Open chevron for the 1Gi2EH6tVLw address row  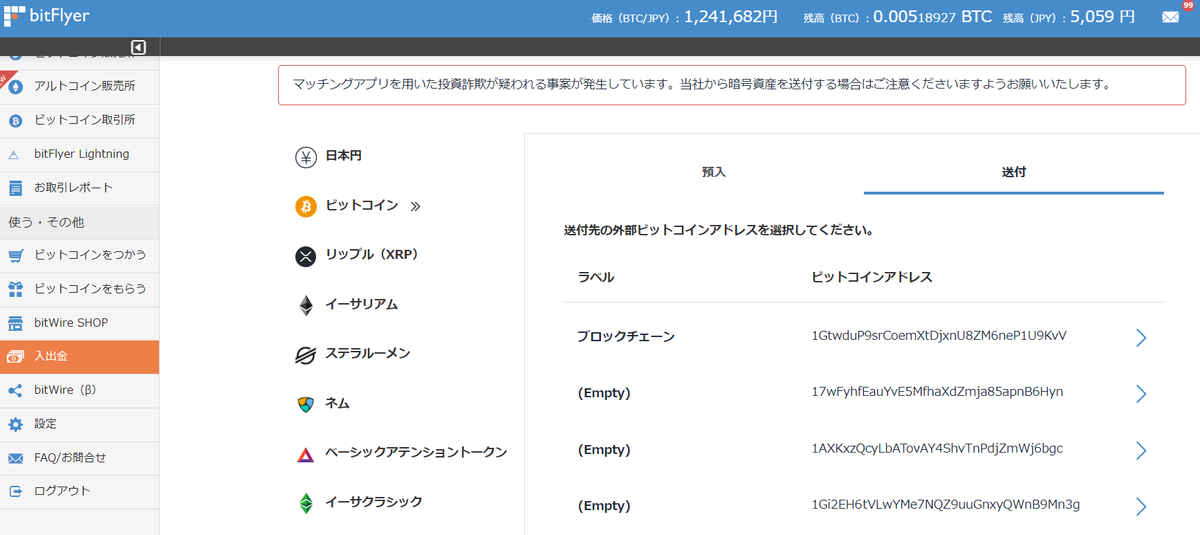point(1141,506)
